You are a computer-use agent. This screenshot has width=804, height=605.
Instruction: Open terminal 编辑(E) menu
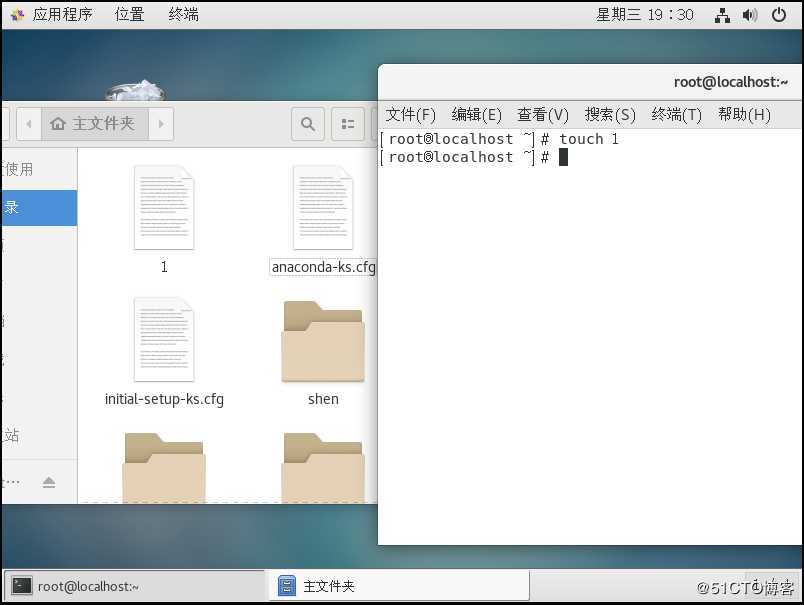[476, 114]
